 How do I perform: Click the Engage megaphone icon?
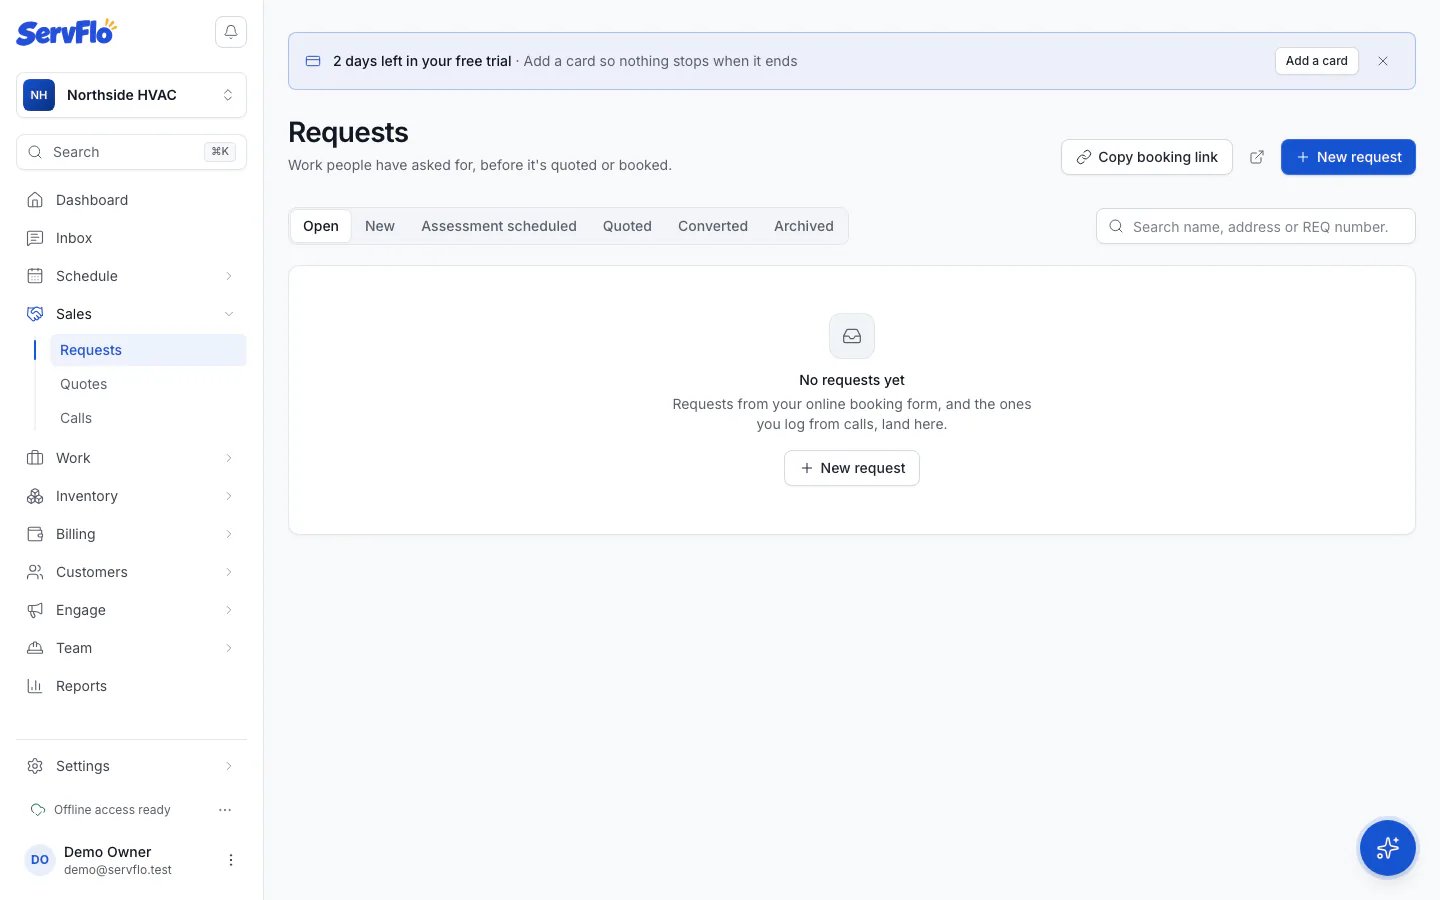[x=35, y=610]
